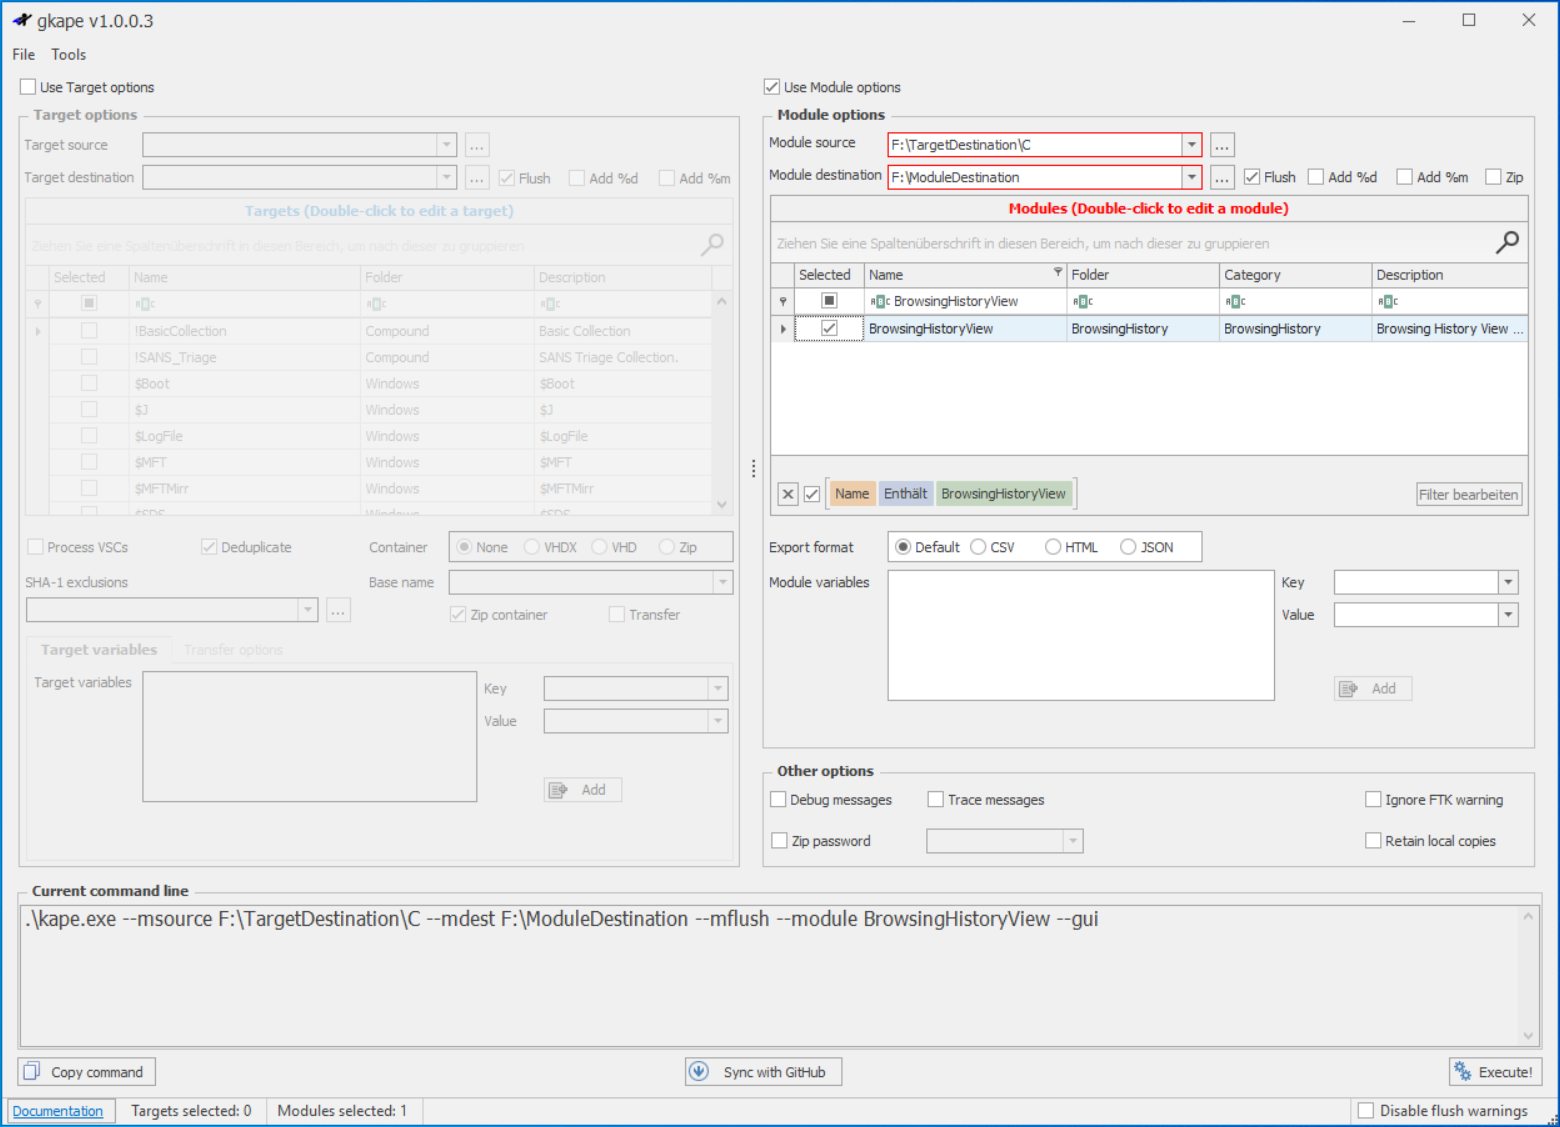Click the Module variables text area
The image size is (1560, 1127).
[1081, 635]
